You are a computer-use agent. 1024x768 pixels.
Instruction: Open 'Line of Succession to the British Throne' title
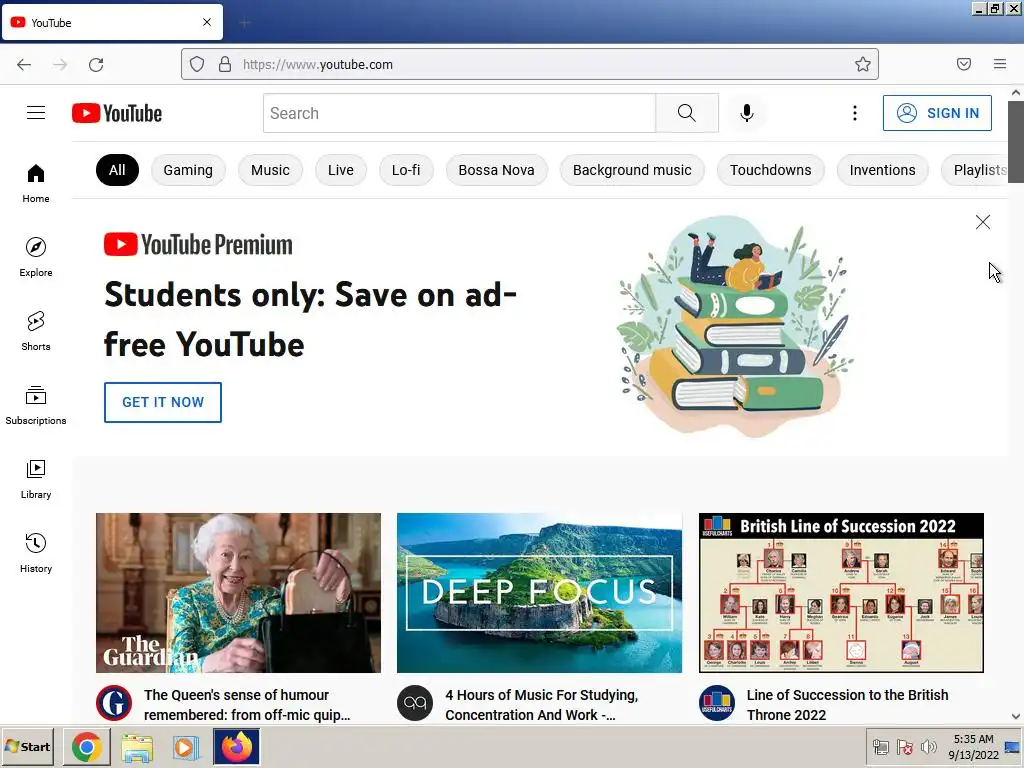click(848, 705)
